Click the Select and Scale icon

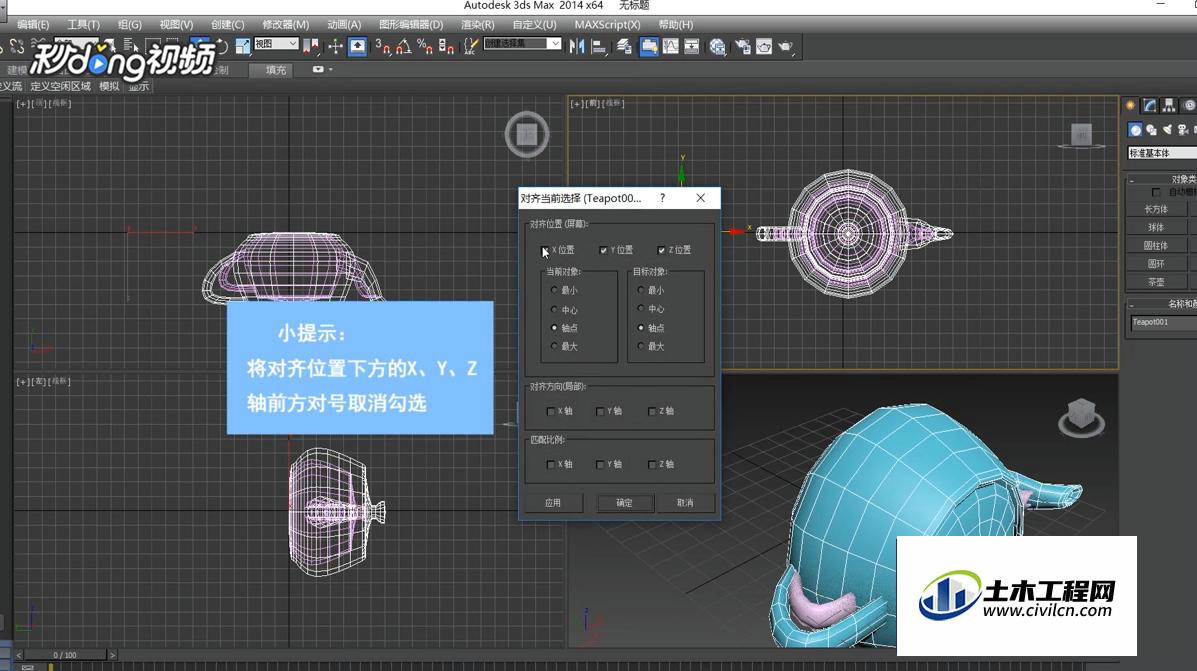point(243,47)
